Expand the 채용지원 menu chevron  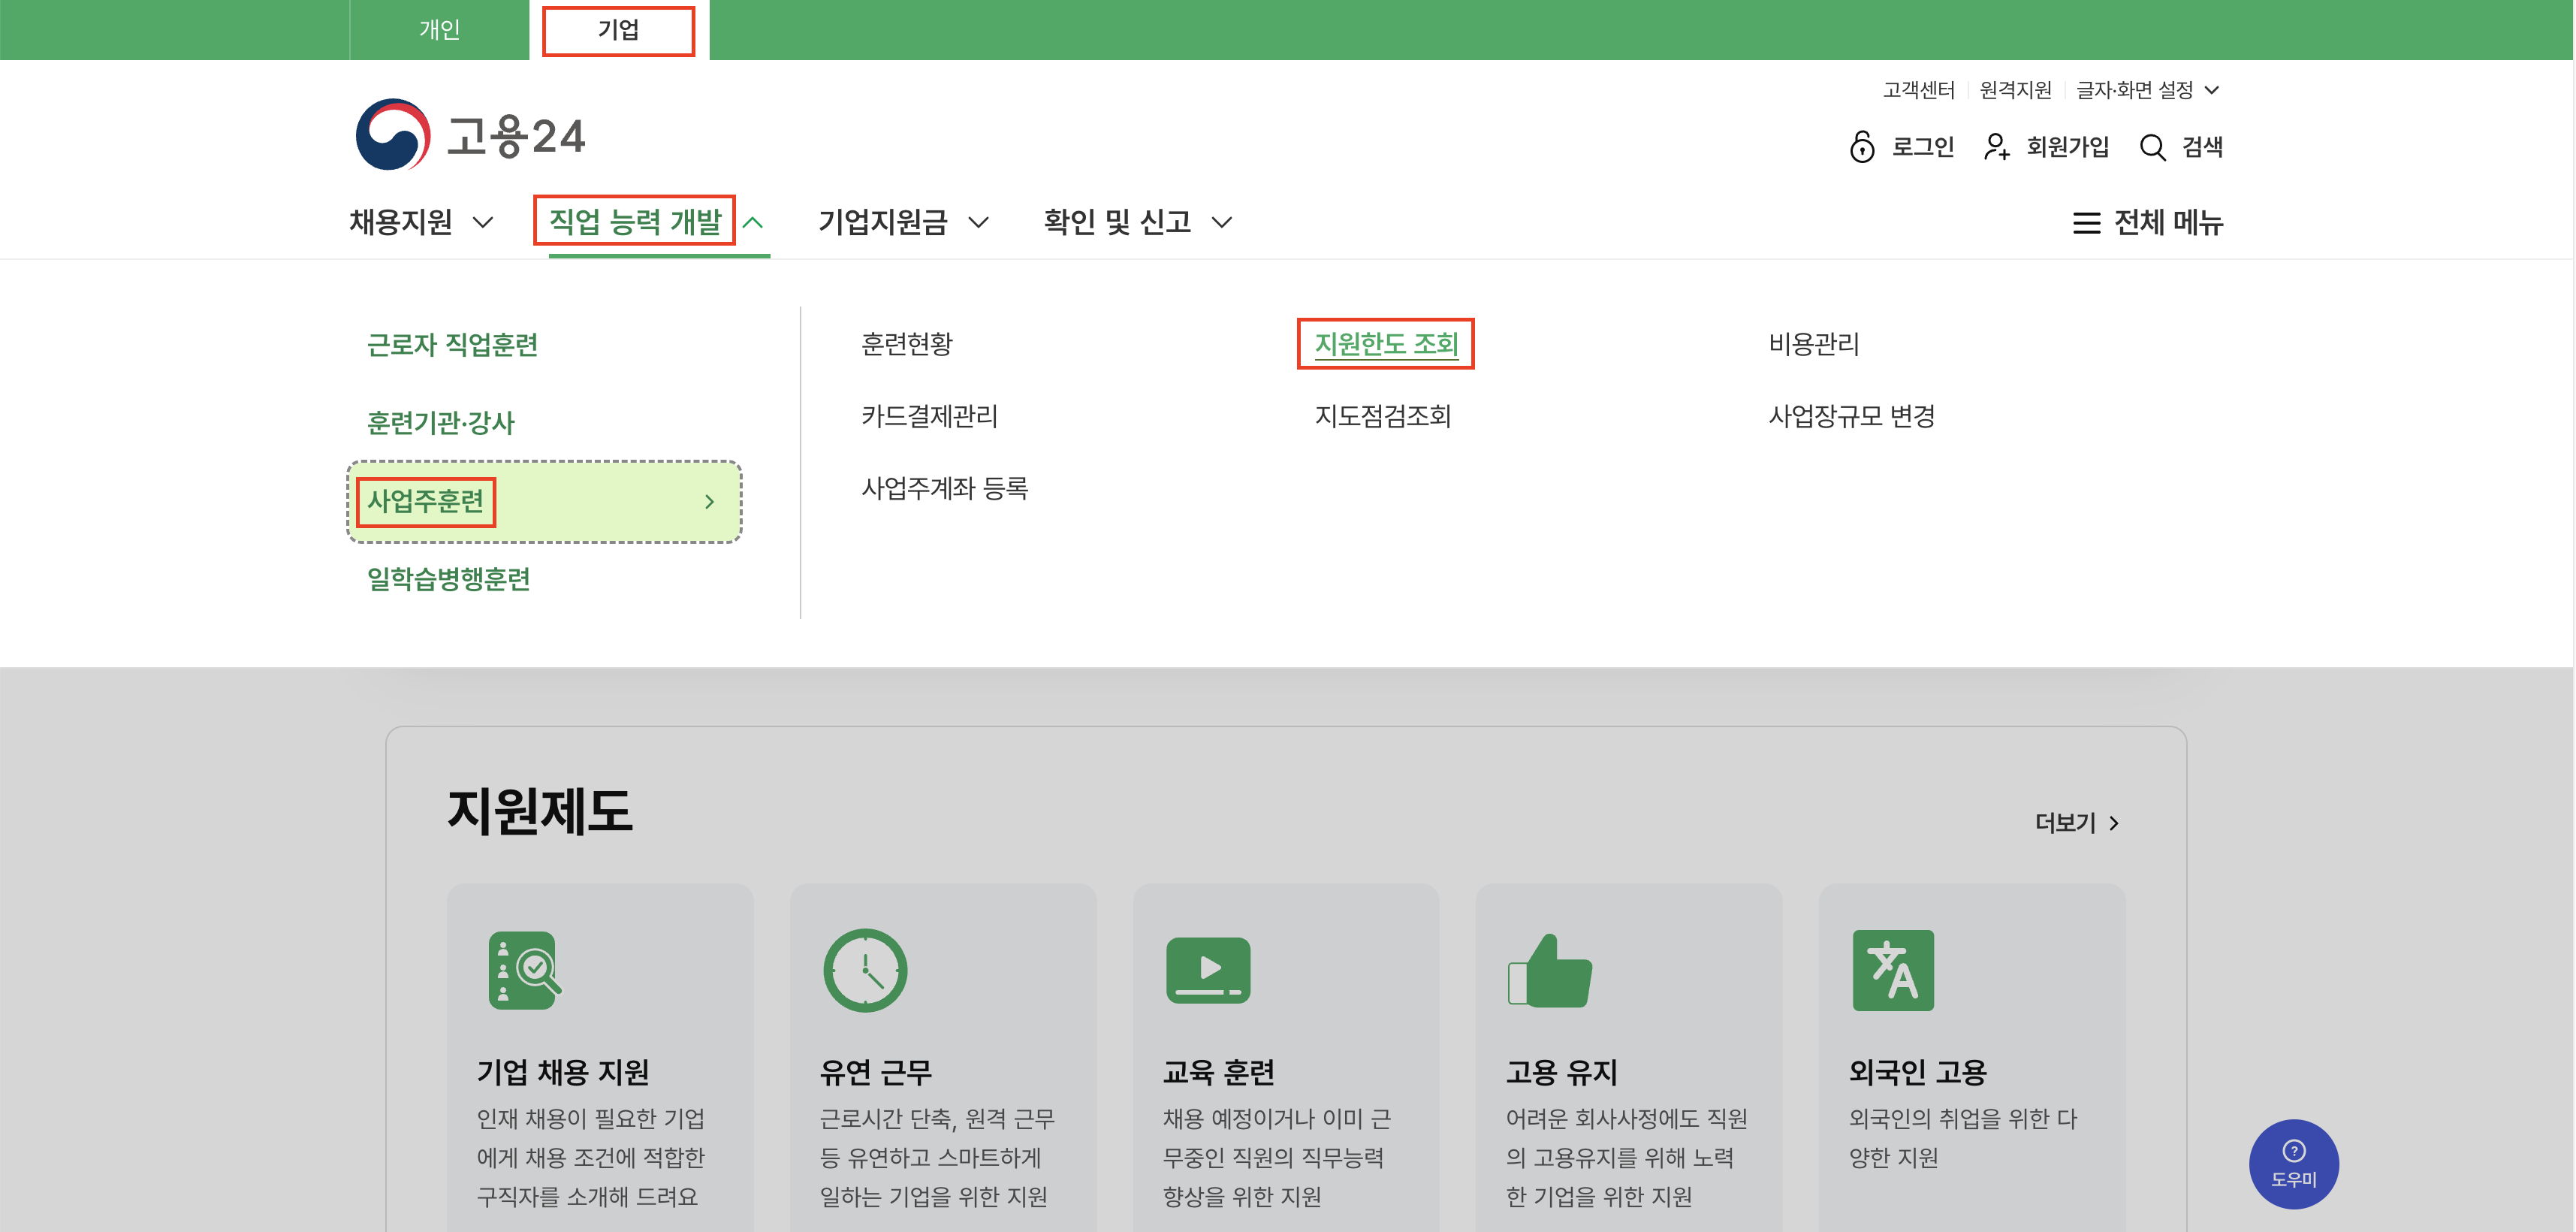[x=483, y=223]
